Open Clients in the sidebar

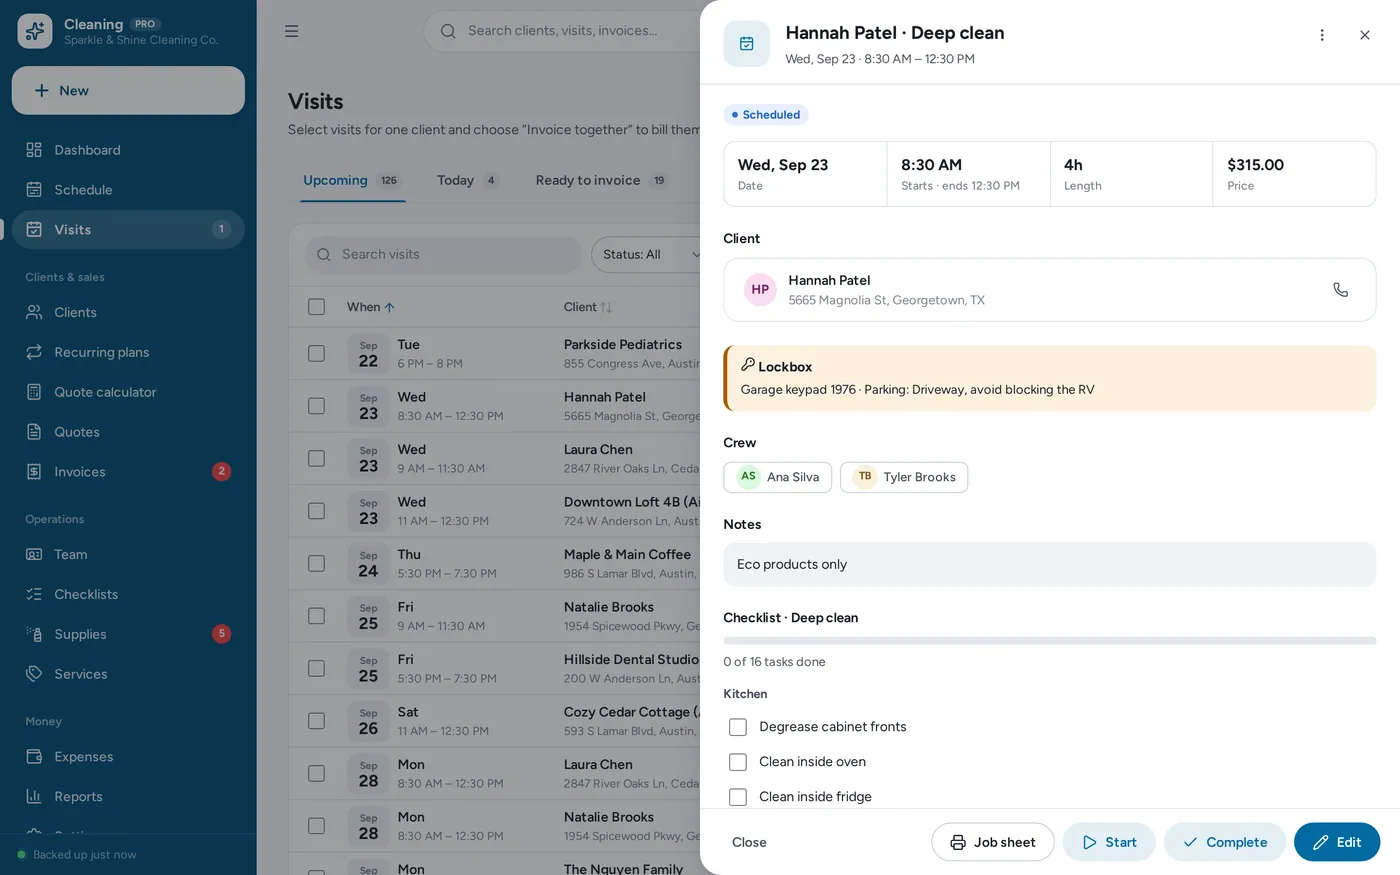tap(128, 313)
